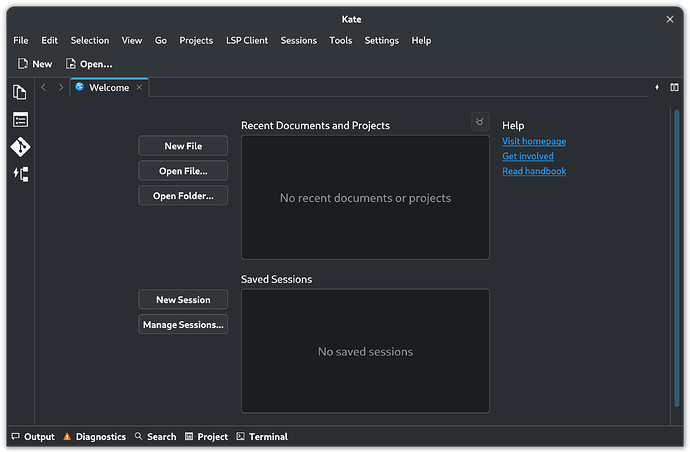Toggle the Terminal bottom panel
This screenshot has height=452, width=690.
(x=262, y=437)
